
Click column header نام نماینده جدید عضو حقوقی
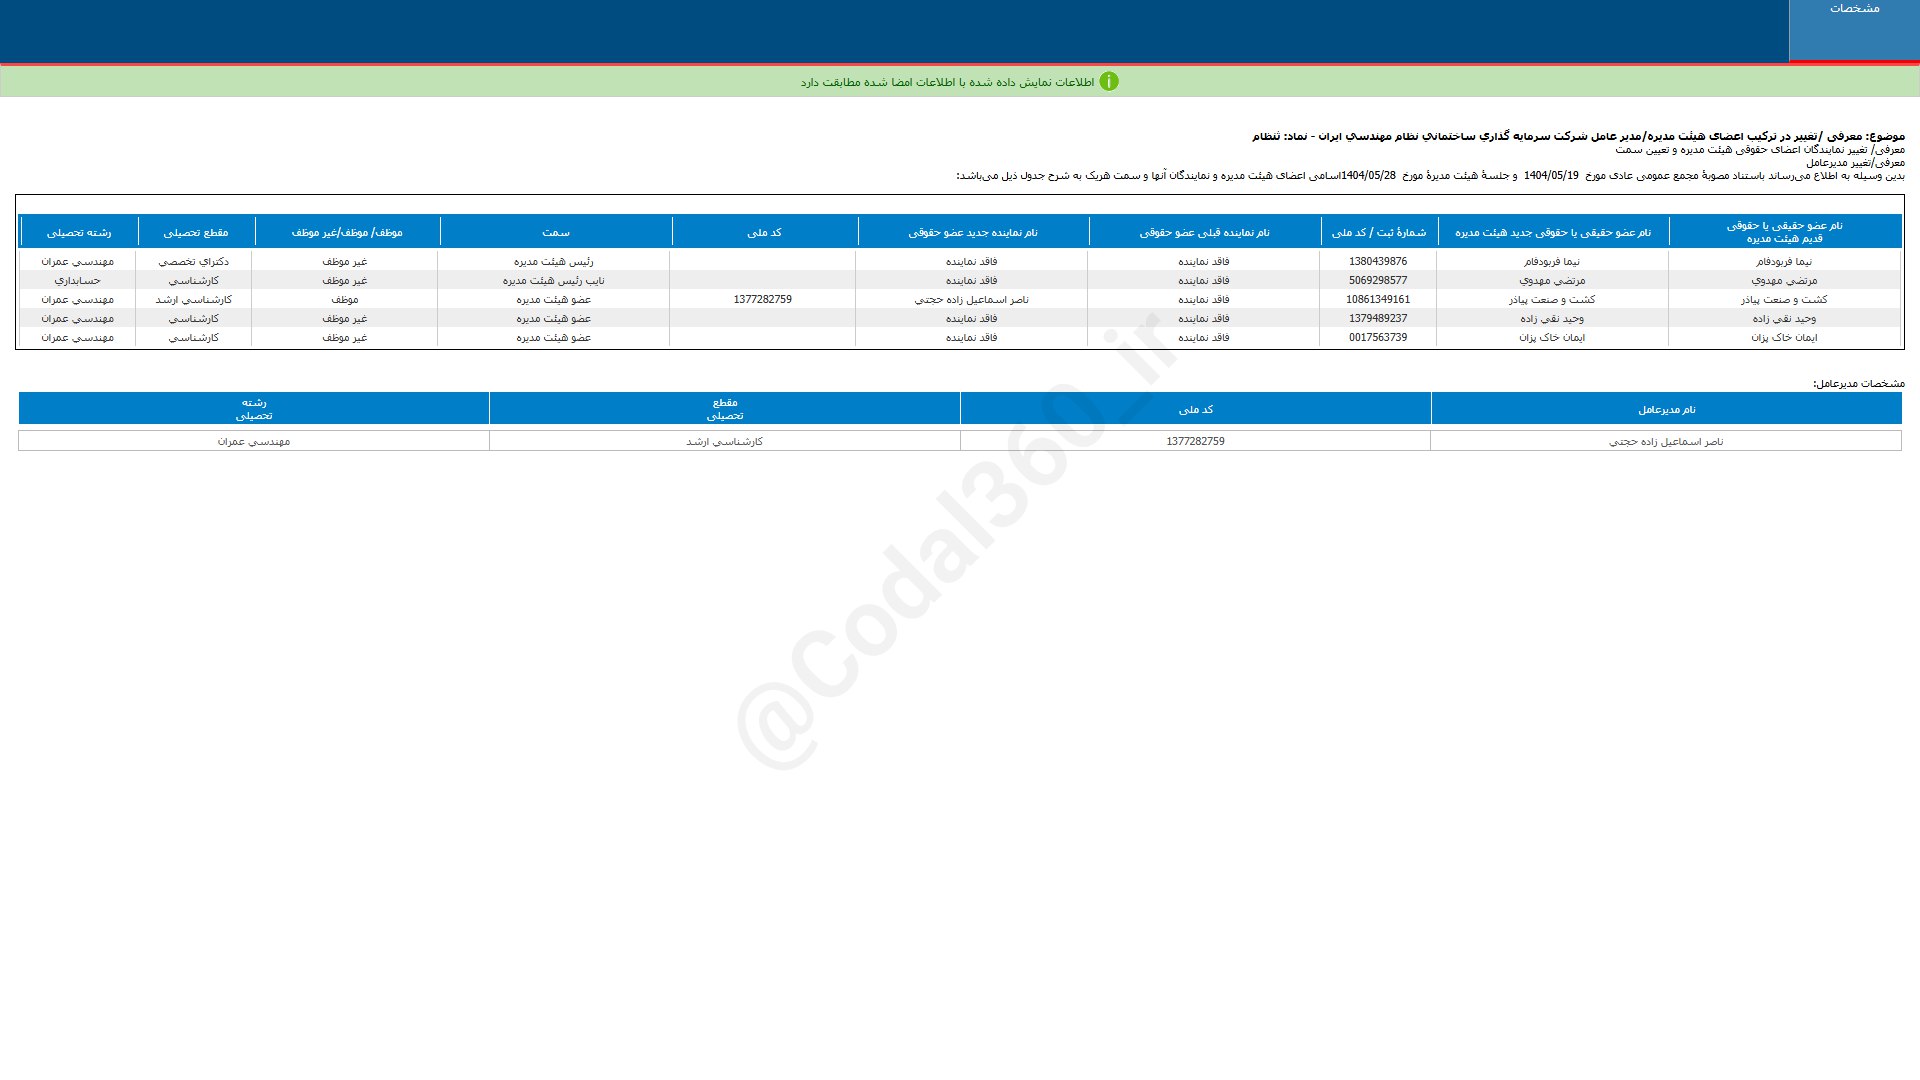pos(973,232)
